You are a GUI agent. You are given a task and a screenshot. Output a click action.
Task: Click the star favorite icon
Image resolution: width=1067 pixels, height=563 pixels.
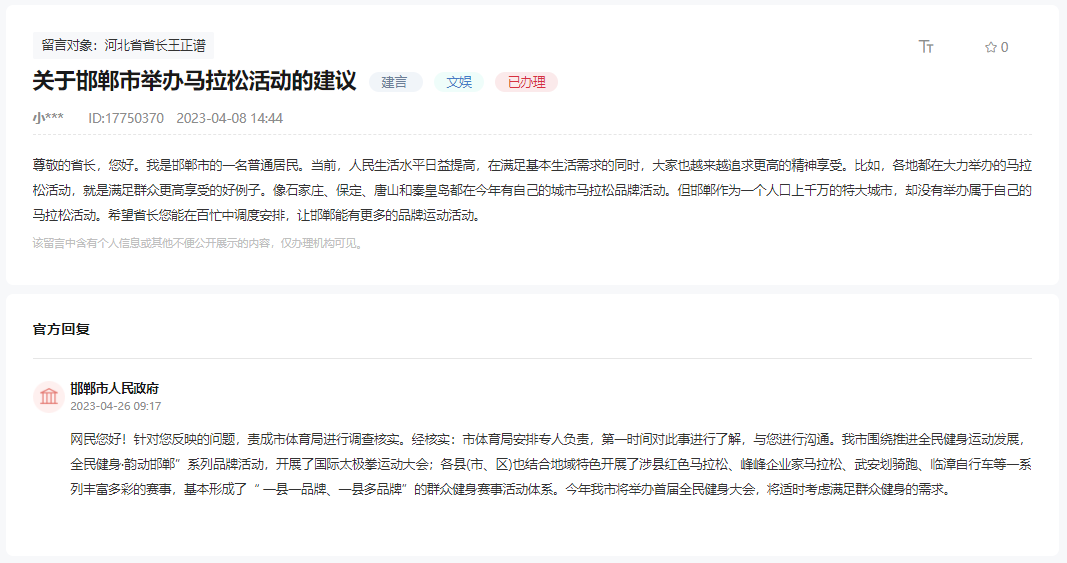point(990,47)
